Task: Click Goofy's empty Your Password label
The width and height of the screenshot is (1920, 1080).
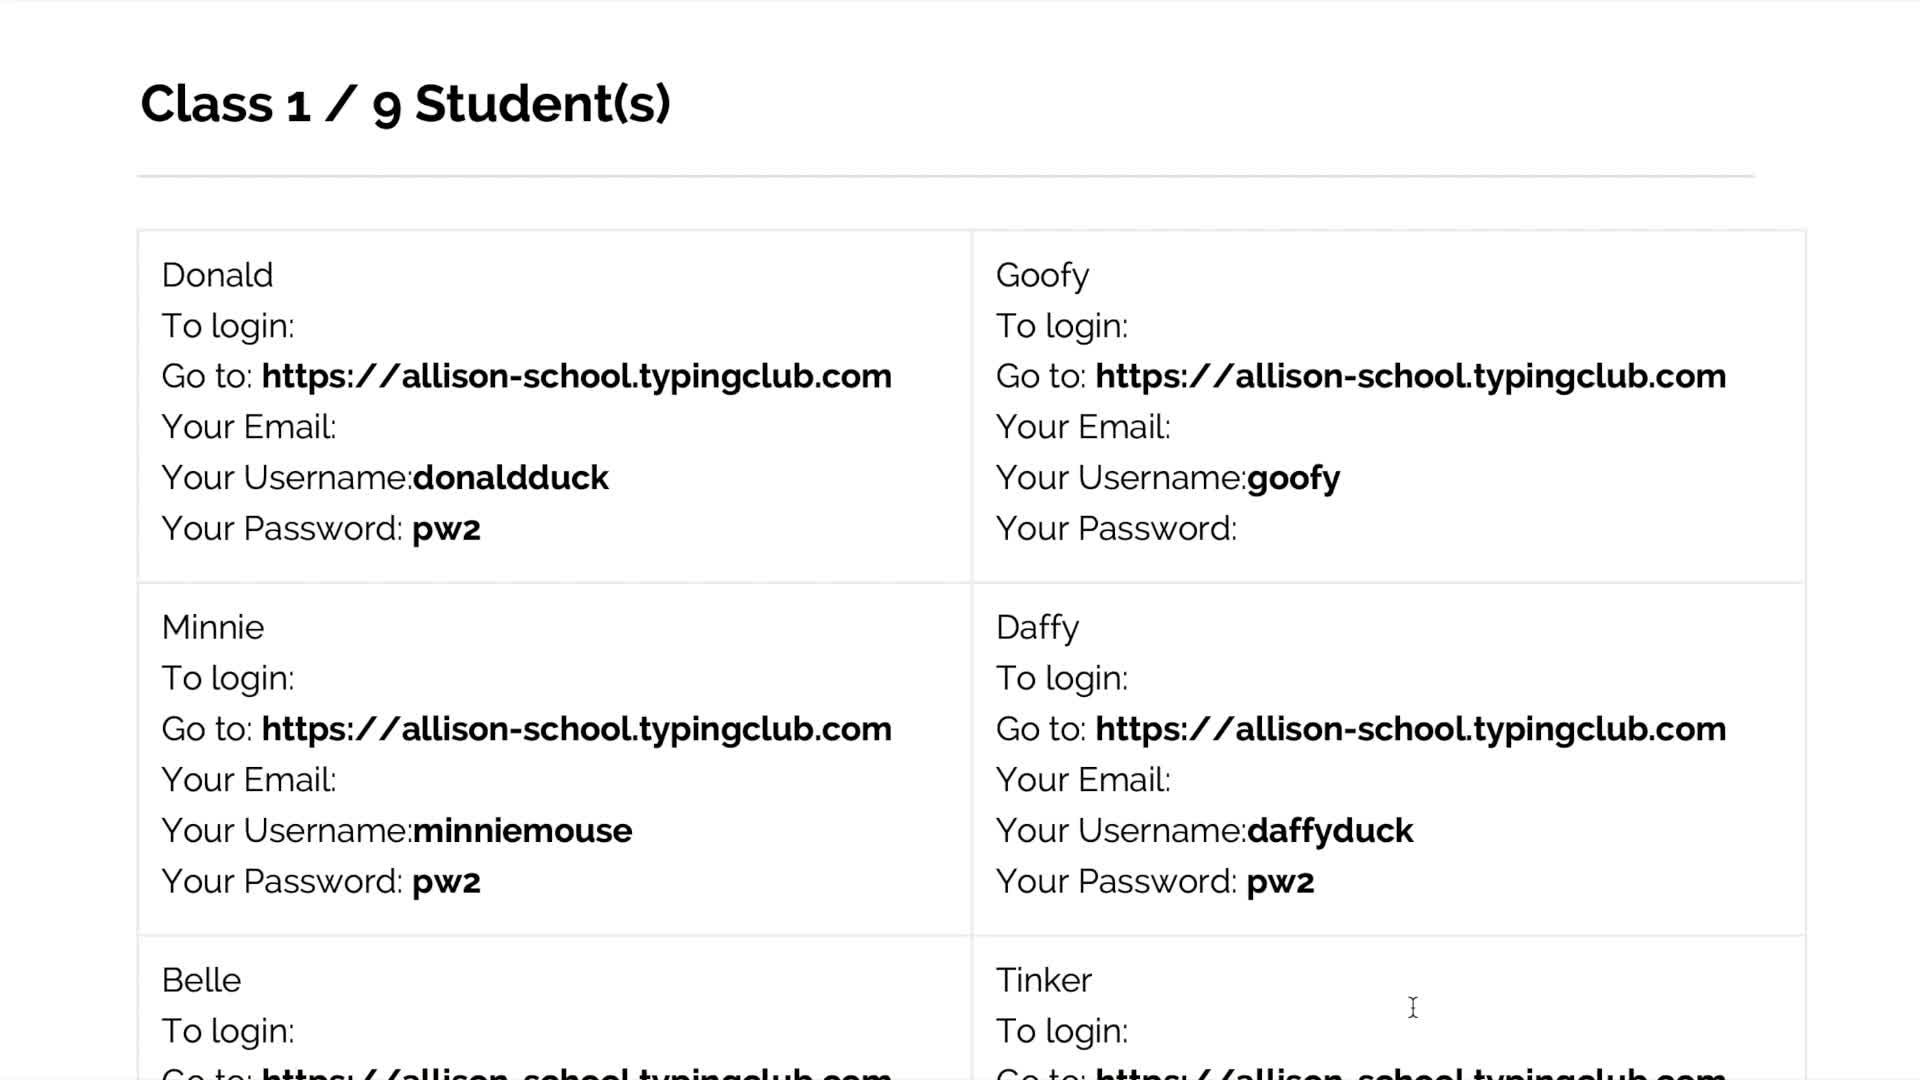Action: [1116, 529]
